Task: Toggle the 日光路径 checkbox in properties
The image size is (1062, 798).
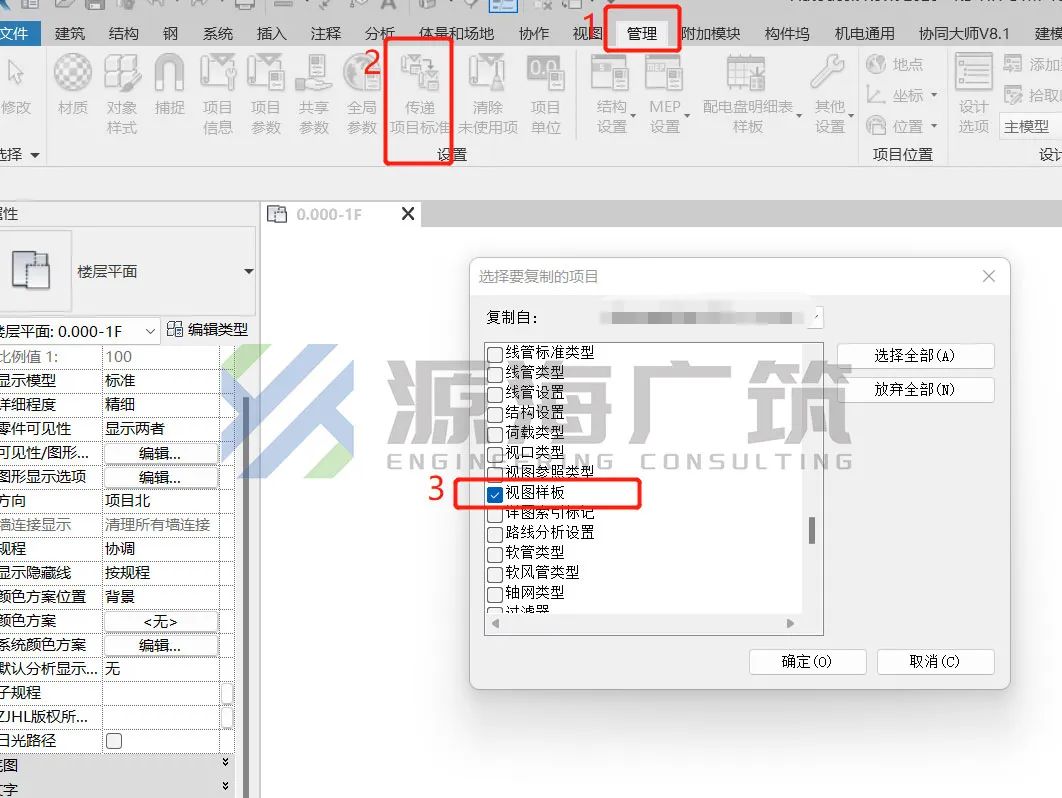Action: pyautogui.click(x=114, y=740)
